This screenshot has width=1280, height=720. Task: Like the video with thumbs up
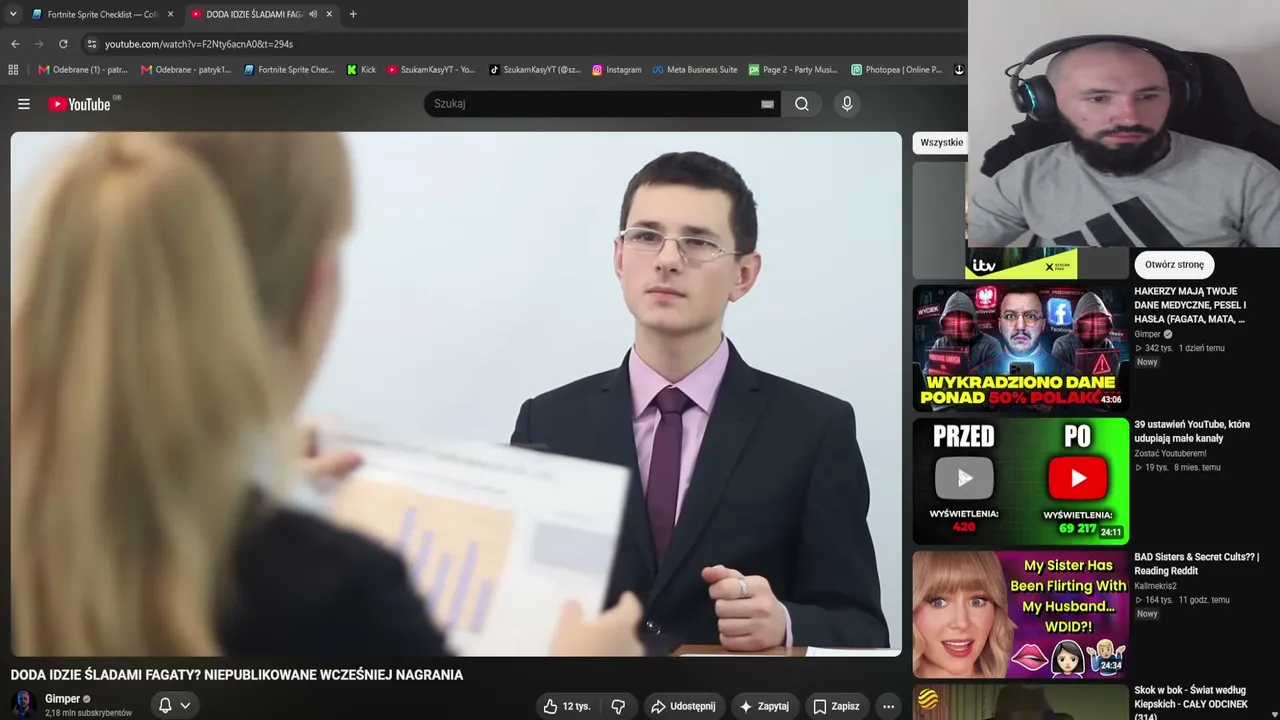pos(567,706)
